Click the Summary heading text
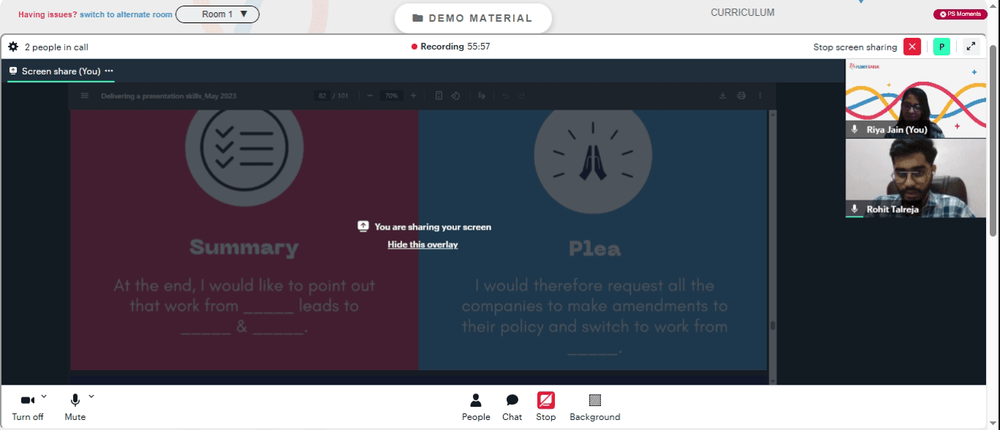 pyautogui.click(x=244, y=248)
